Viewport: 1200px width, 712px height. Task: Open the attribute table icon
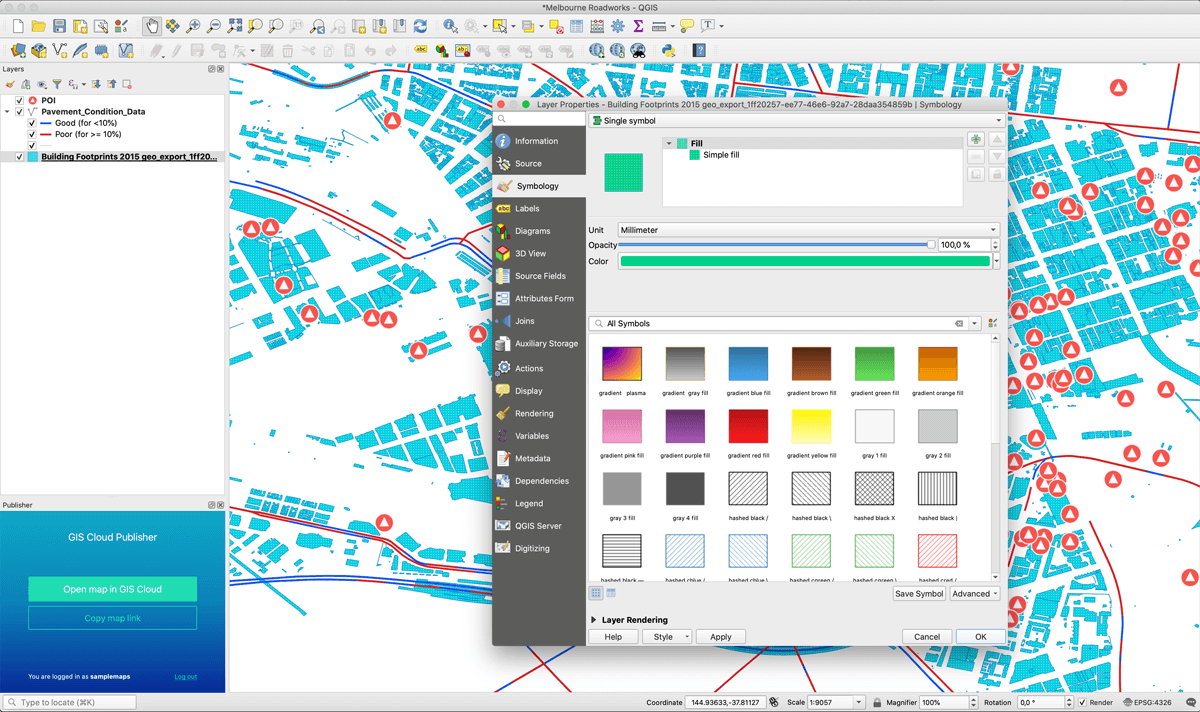(576, 26)
